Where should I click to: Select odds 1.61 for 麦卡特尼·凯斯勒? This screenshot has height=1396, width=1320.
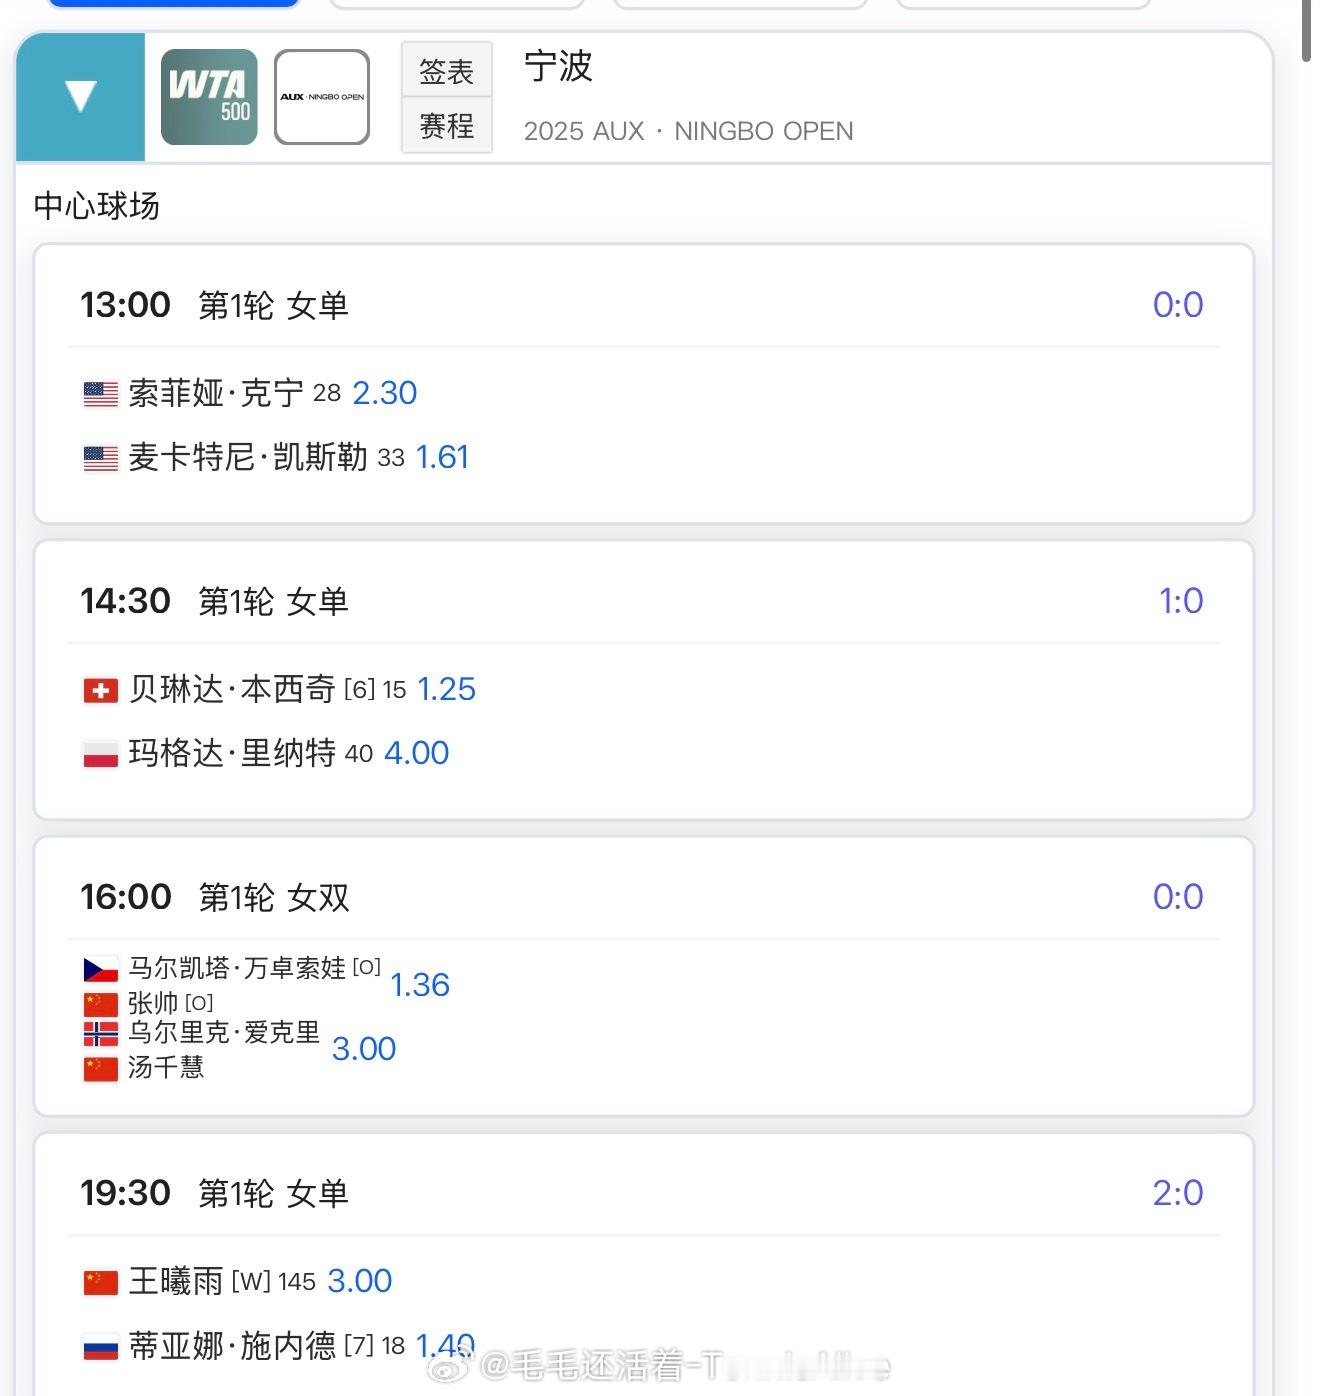(x=442, y=457)
